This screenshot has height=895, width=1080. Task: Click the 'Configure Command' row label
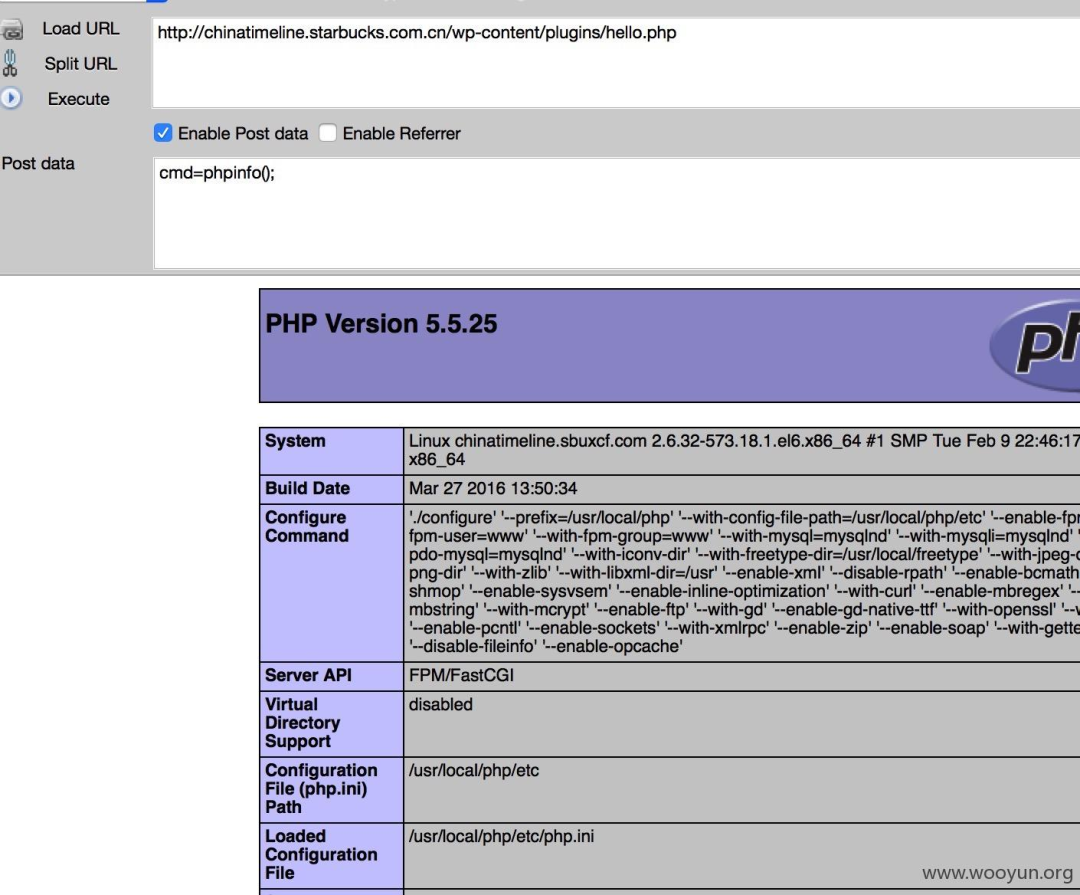(x=307, y=526)
